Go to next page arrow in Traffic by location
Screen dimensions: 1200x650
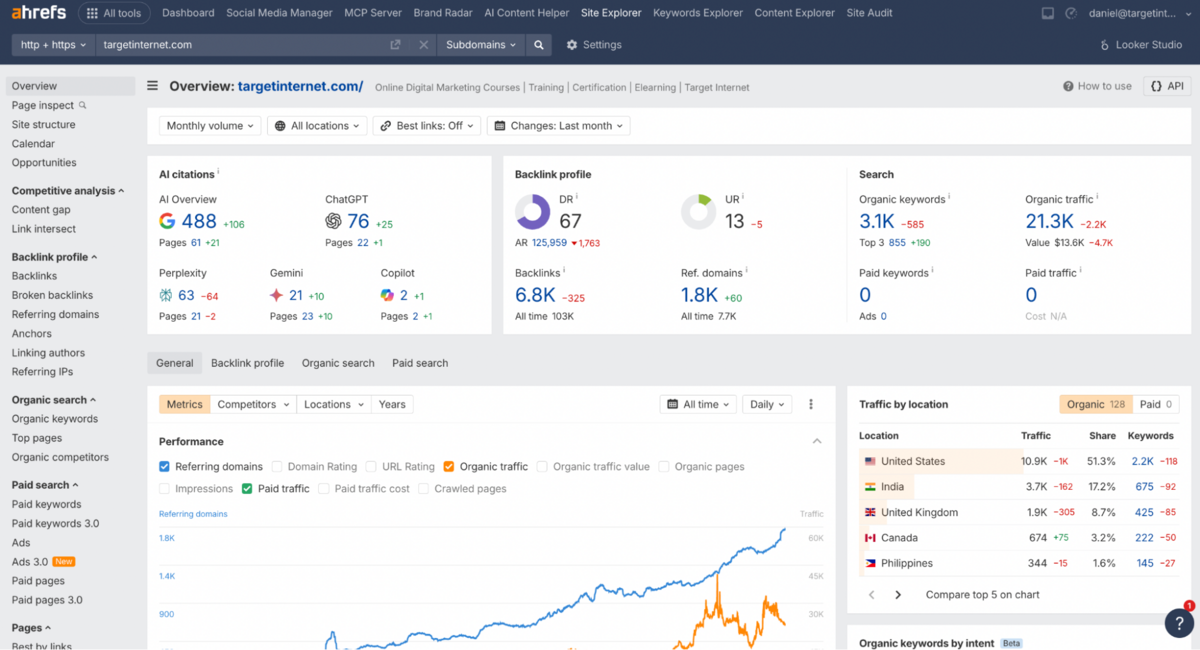(x=898, y=595)
